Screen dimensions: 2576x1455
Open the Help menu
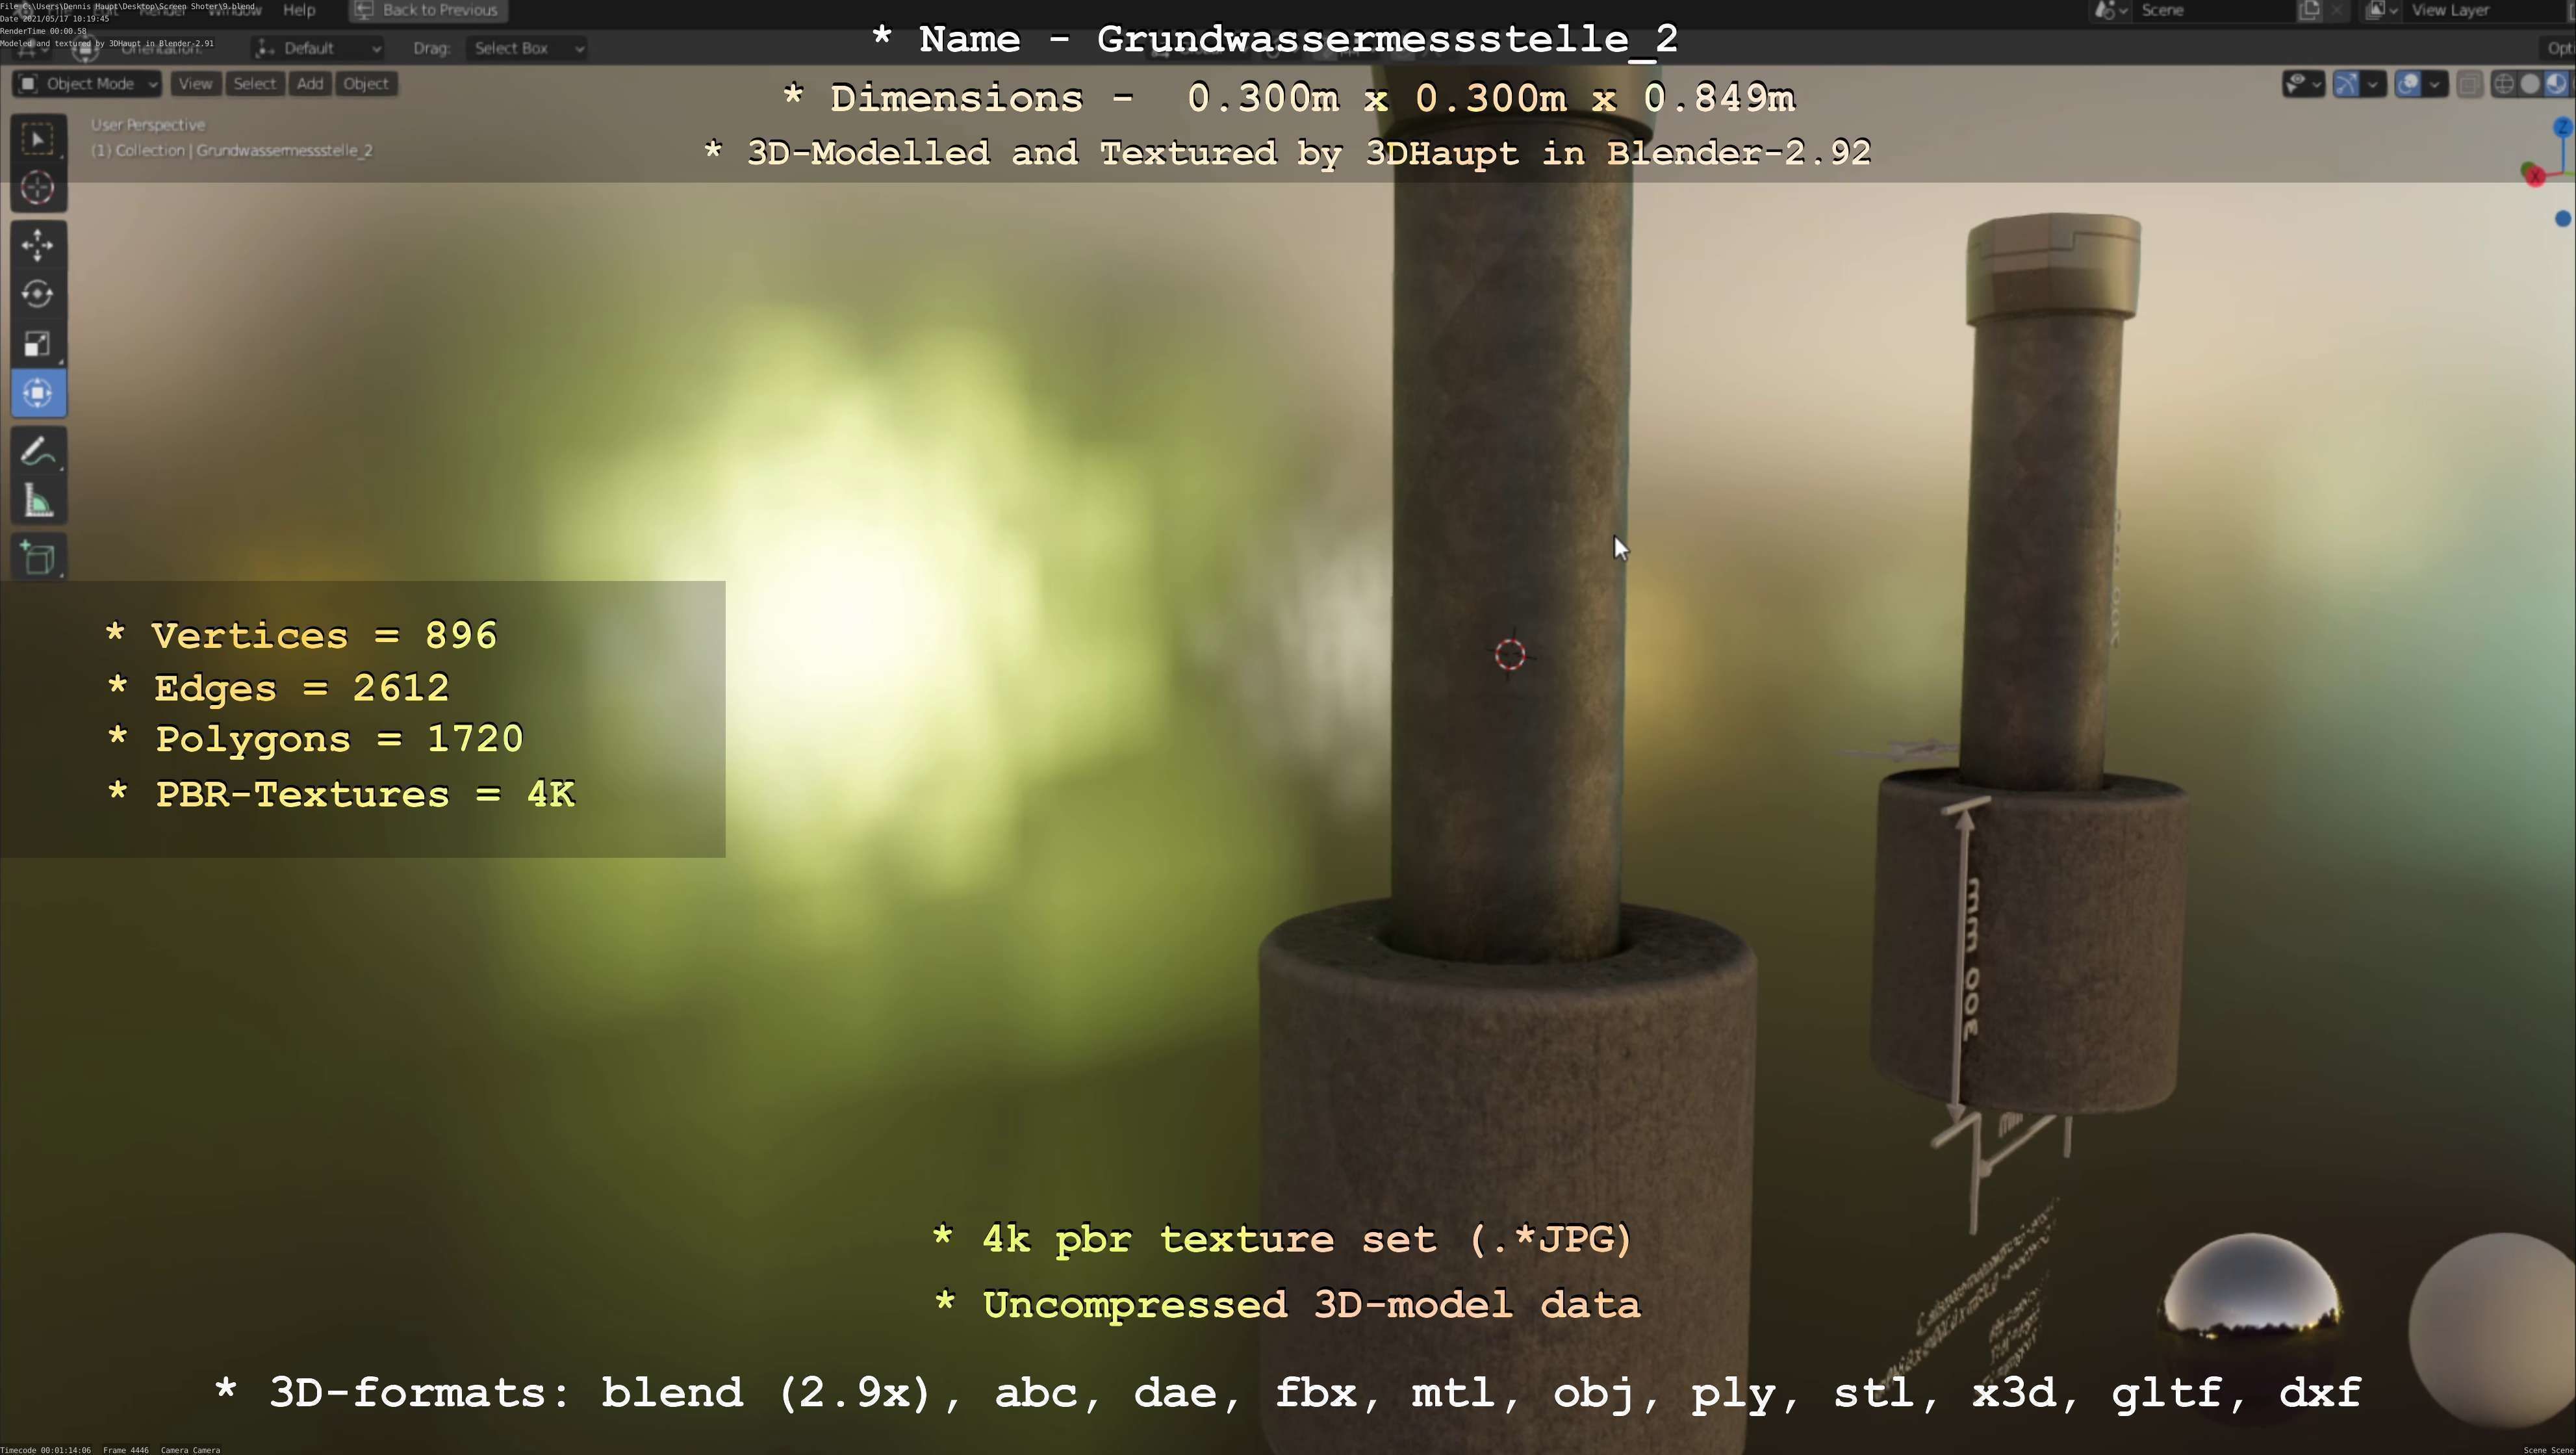(x=299, y=10)
